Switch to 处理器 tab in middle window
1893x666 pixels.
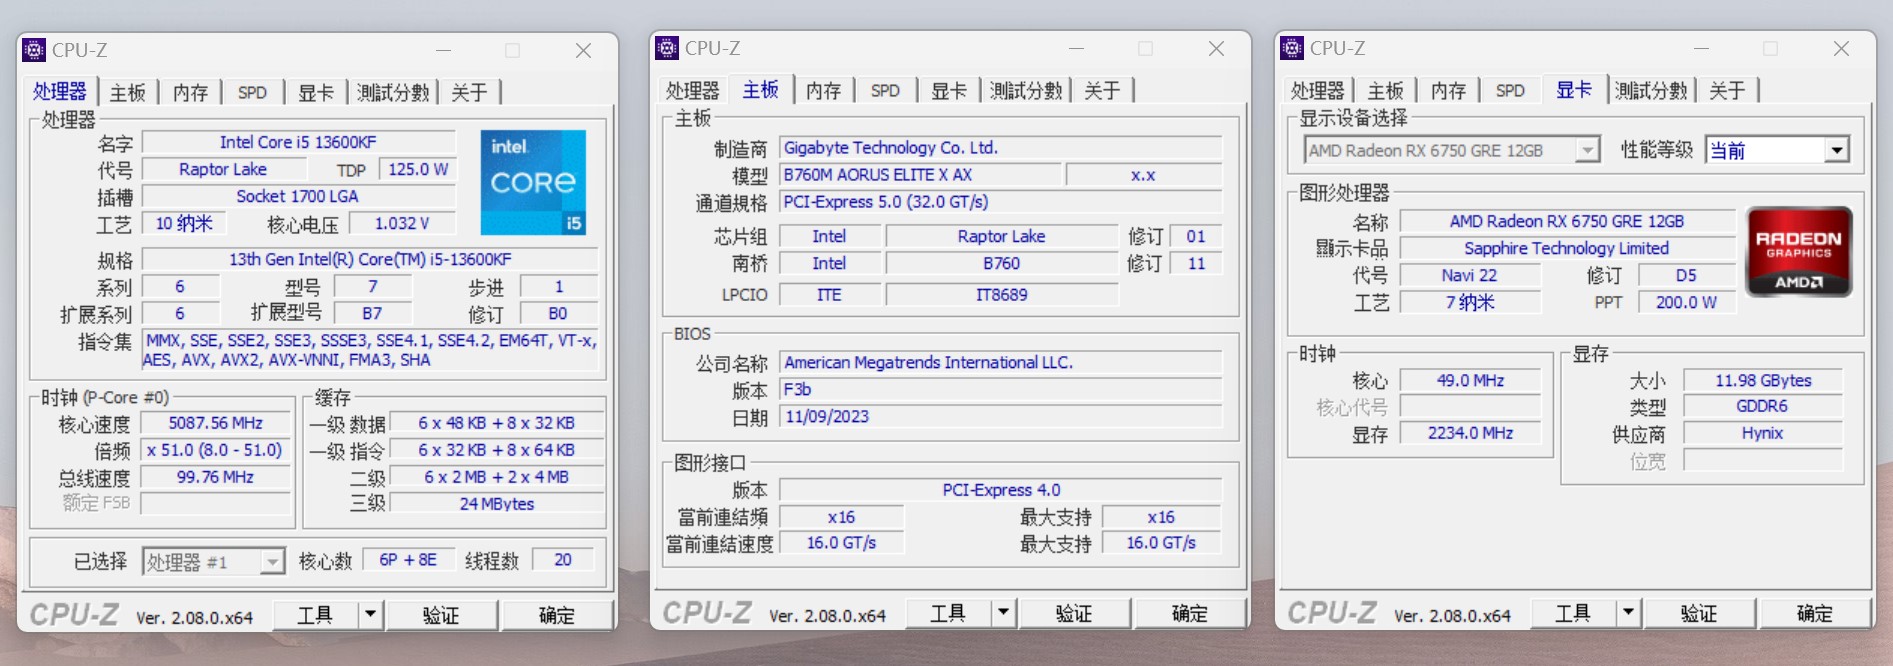pos(692,91)
